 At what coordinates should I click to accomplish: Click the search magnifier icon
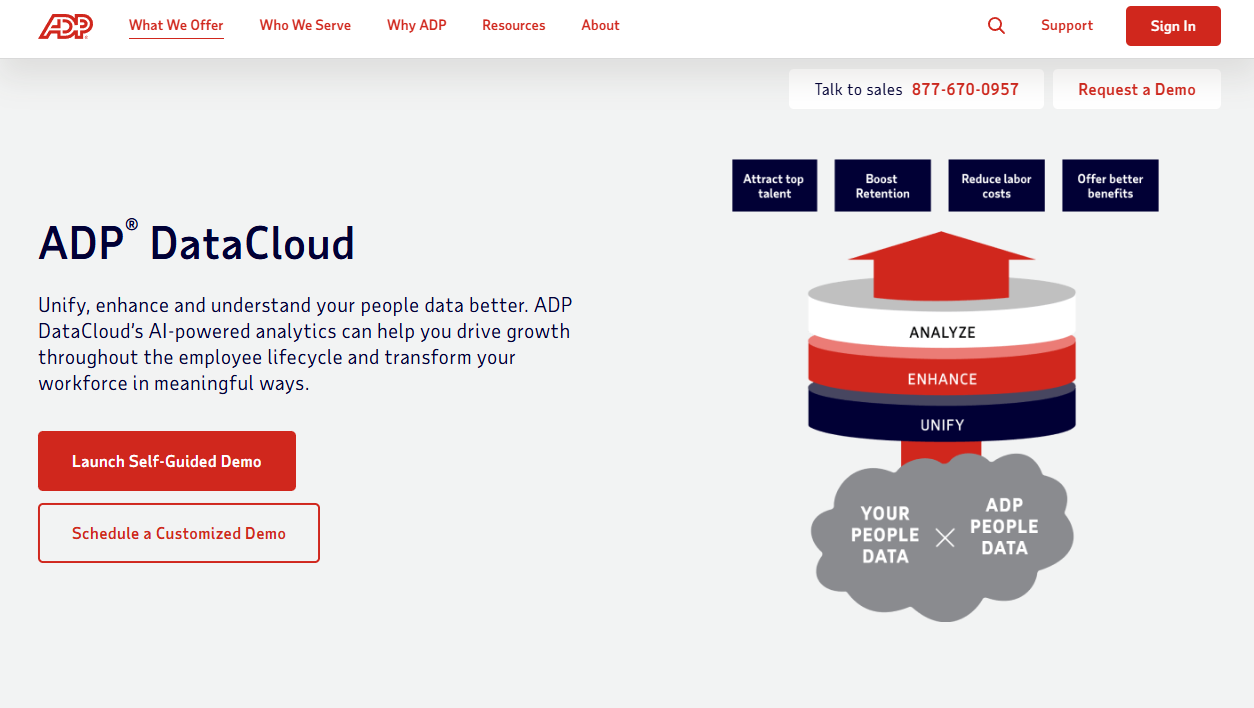point(996,25)
